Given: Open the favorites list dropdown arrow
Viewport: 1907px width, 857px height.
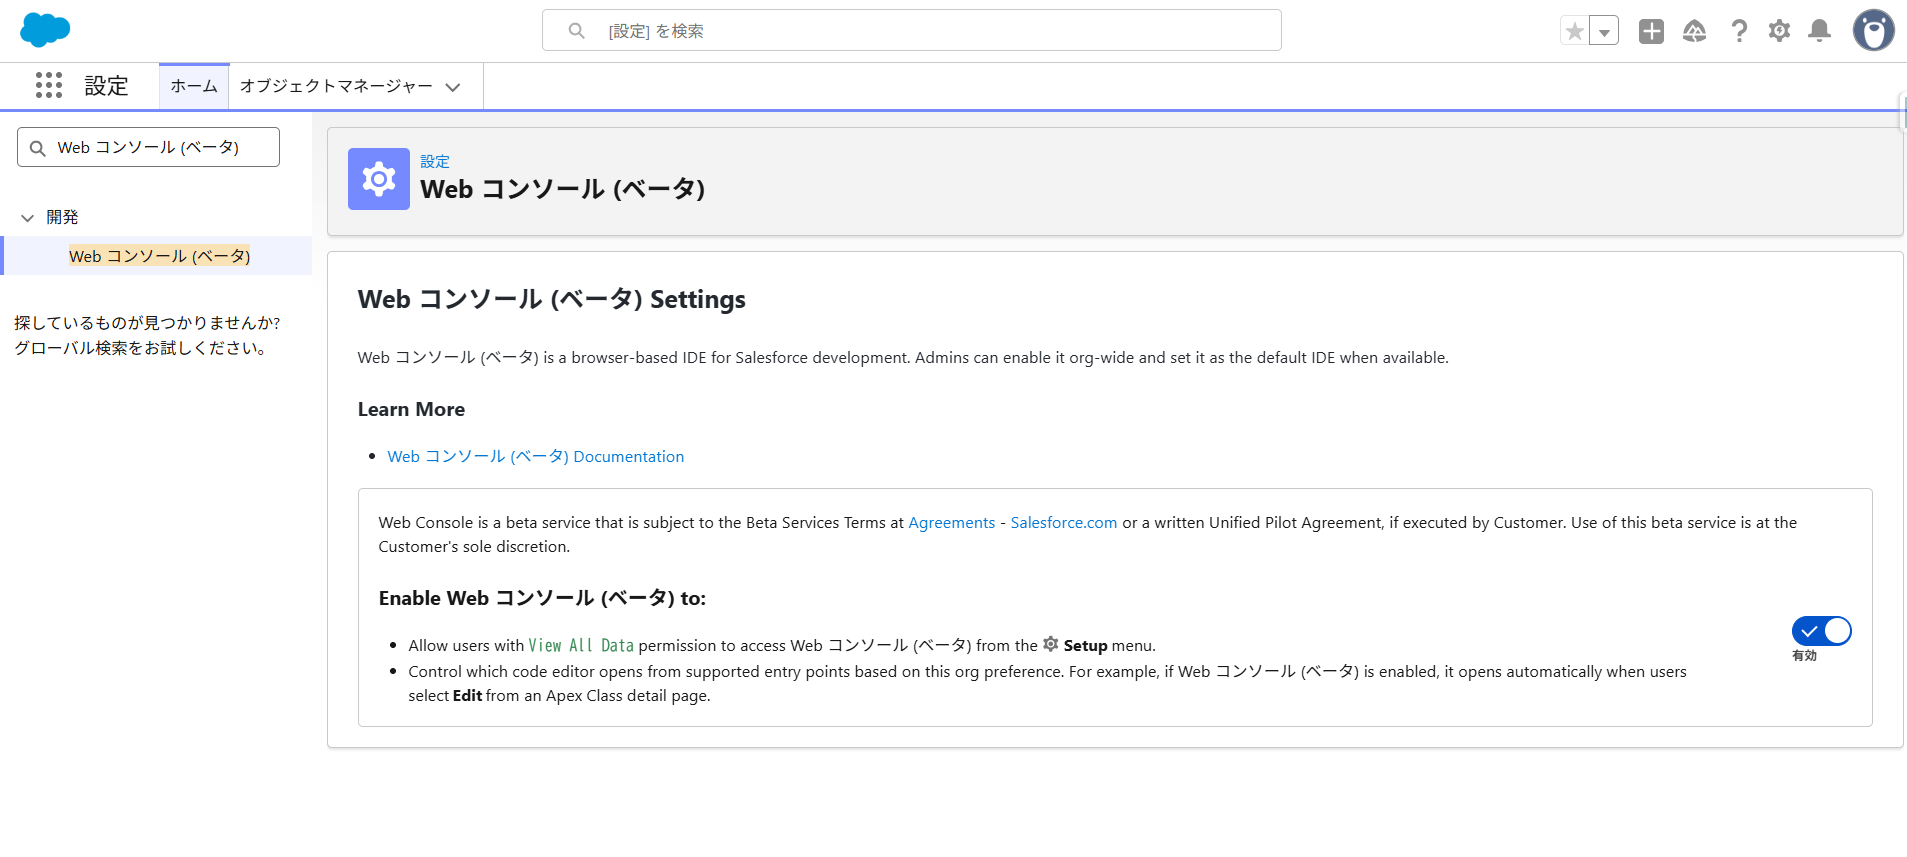Looking at the screenshot, I should (1604, 31).
